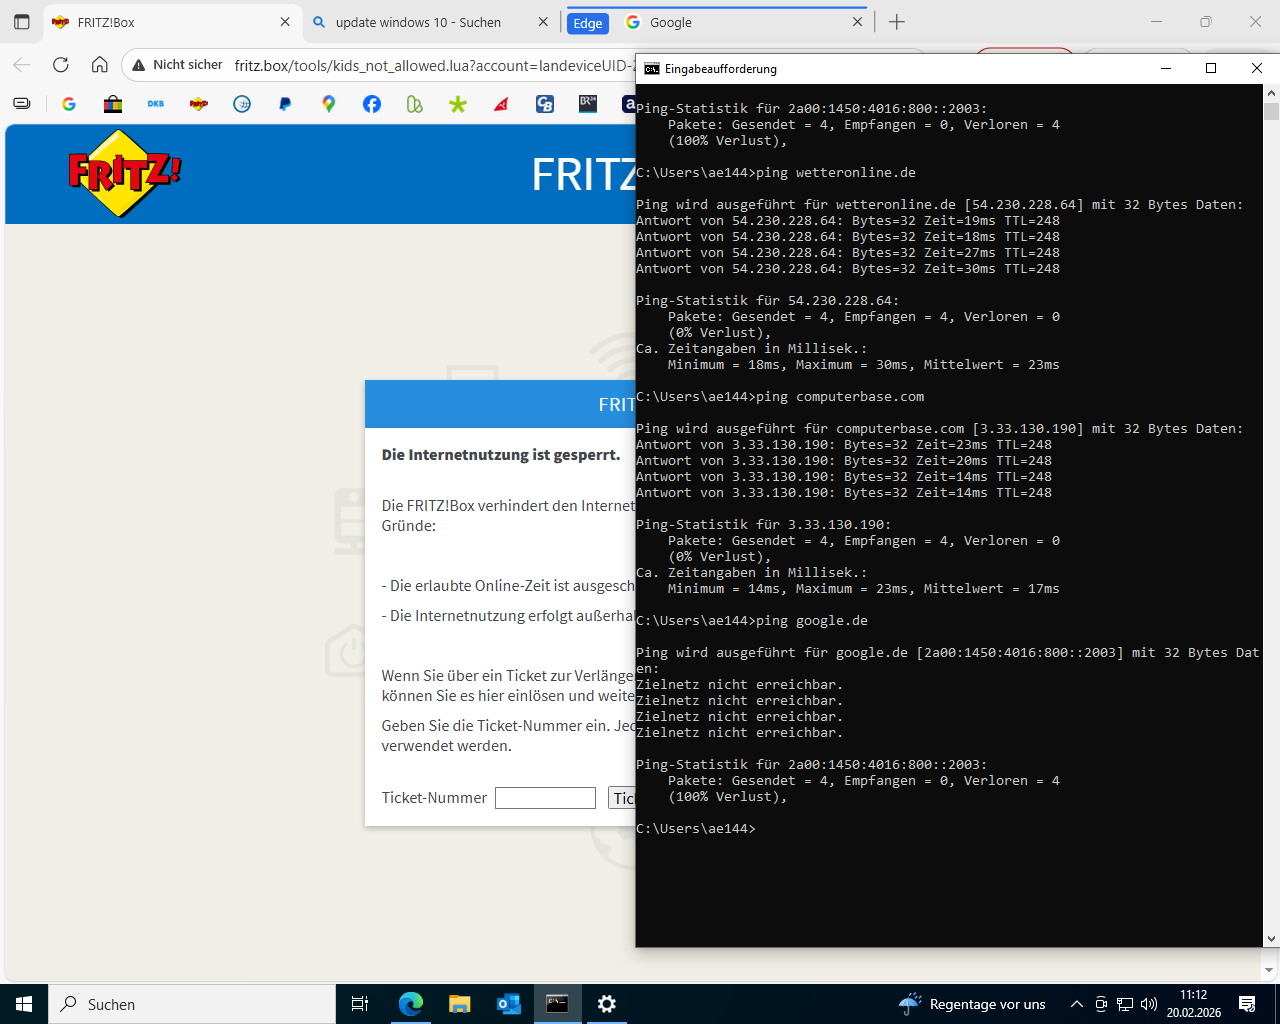Click the 'ping wetteronline.de' command line
The width and height of the screenshot is (1280, 1024).
776,173
